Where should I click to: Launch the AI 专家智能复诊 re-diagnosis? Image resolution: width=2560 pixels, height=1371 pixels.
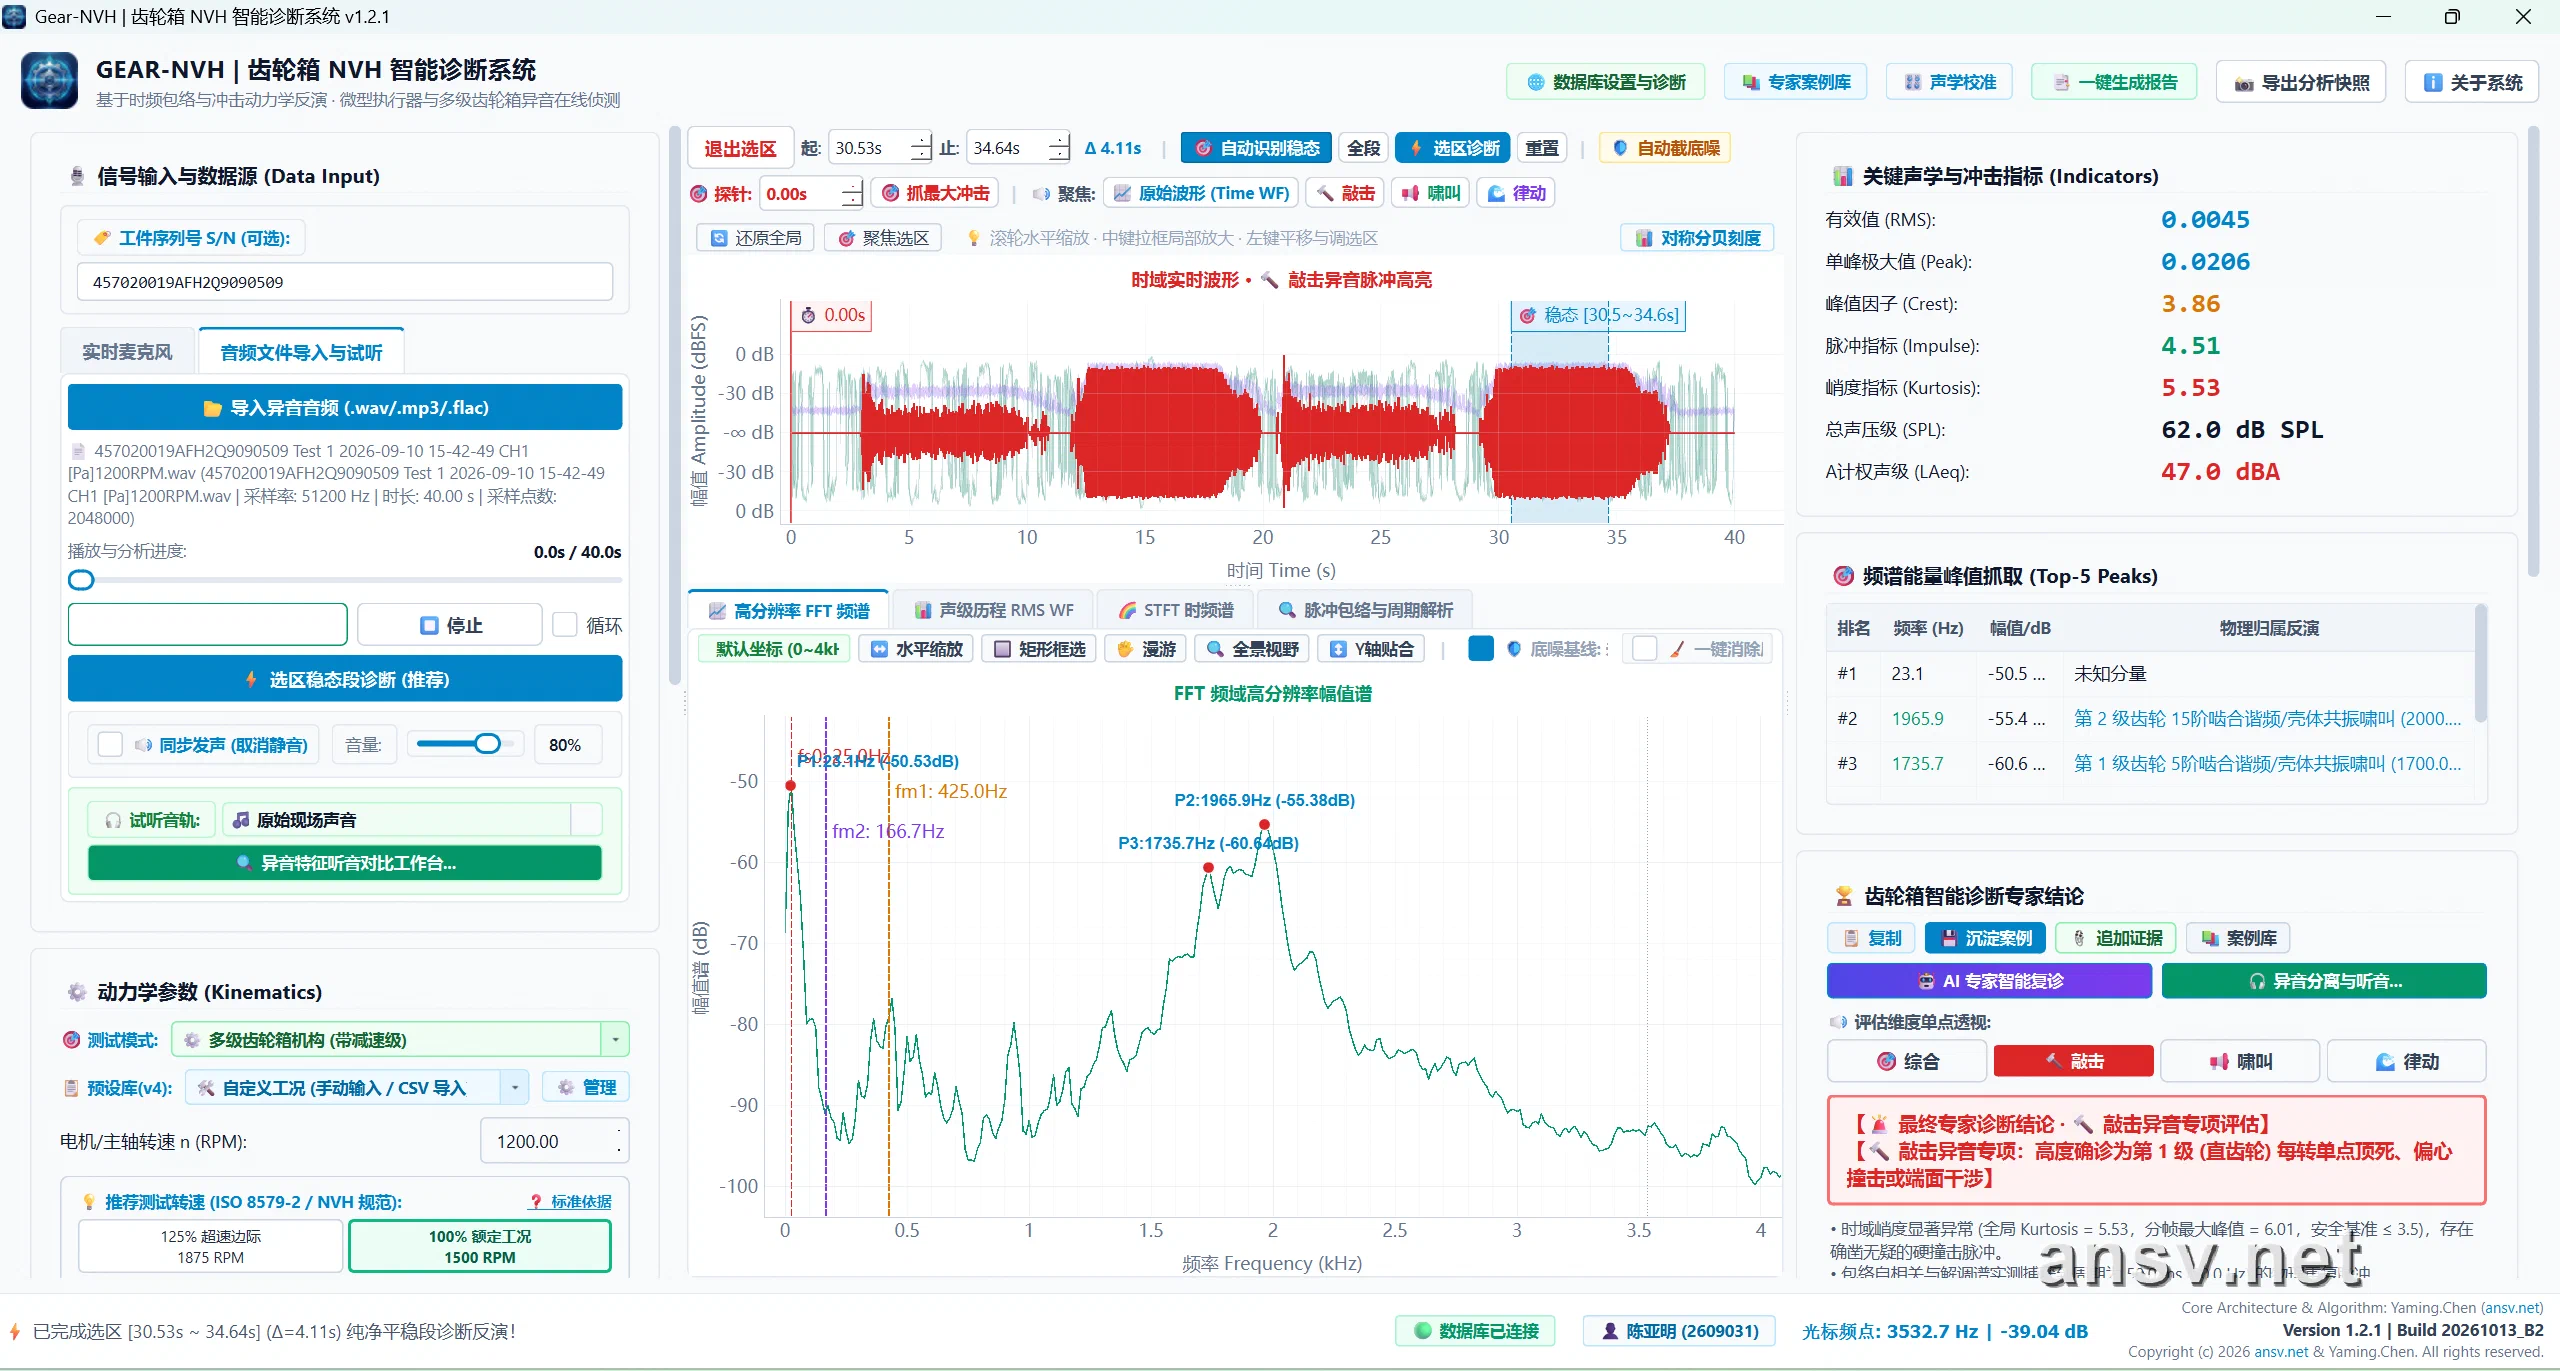(x=1989, y=981)
